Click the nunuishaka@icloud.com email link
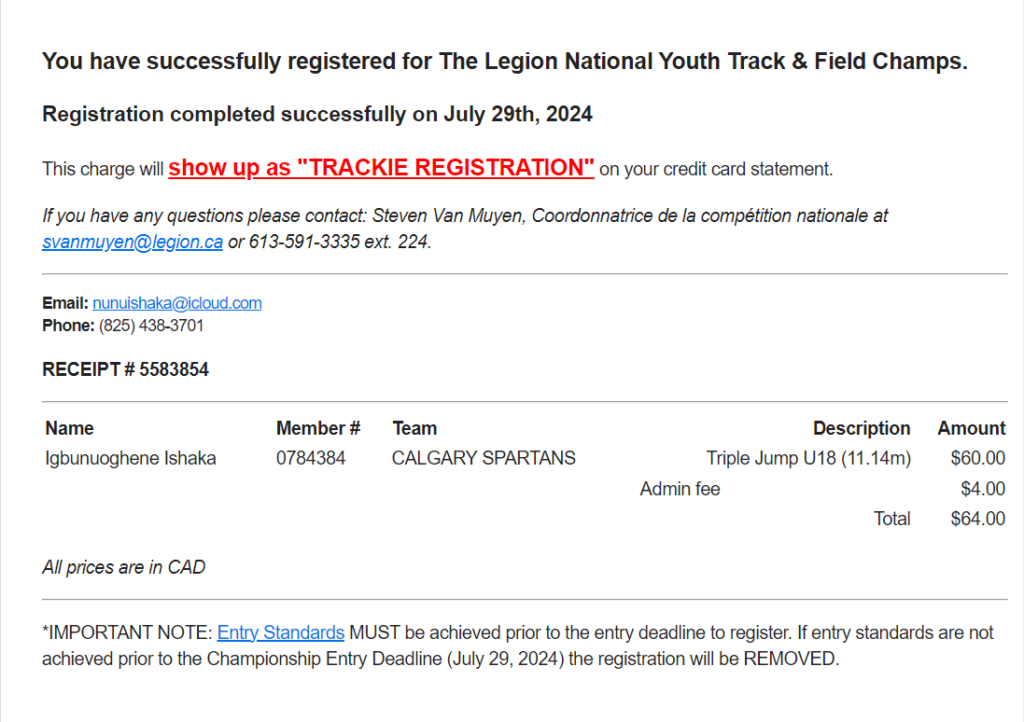 [177, 303]
